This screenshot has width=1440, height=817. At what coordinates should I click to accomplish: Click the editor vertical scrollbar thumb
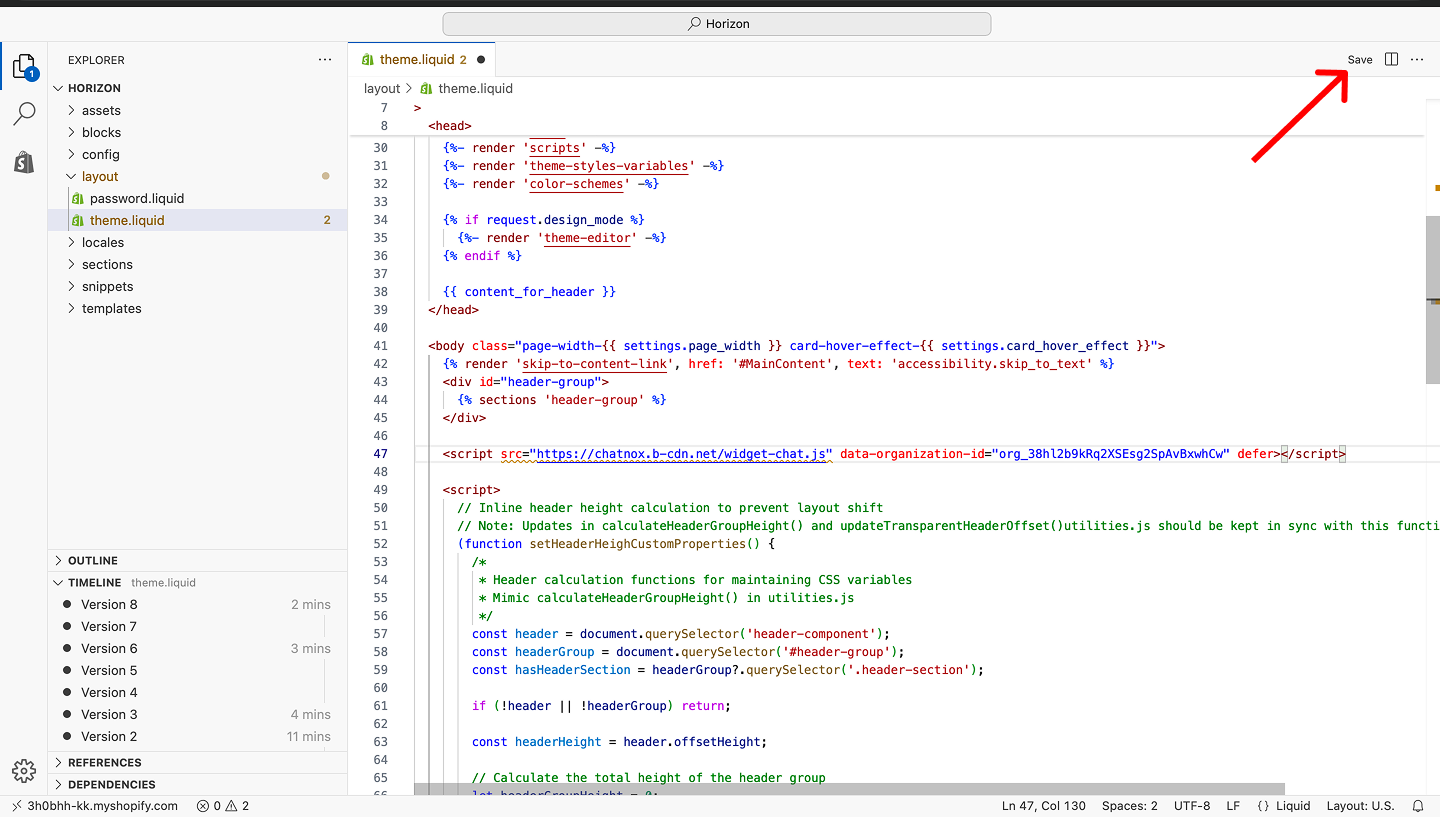coord(1432,299)
